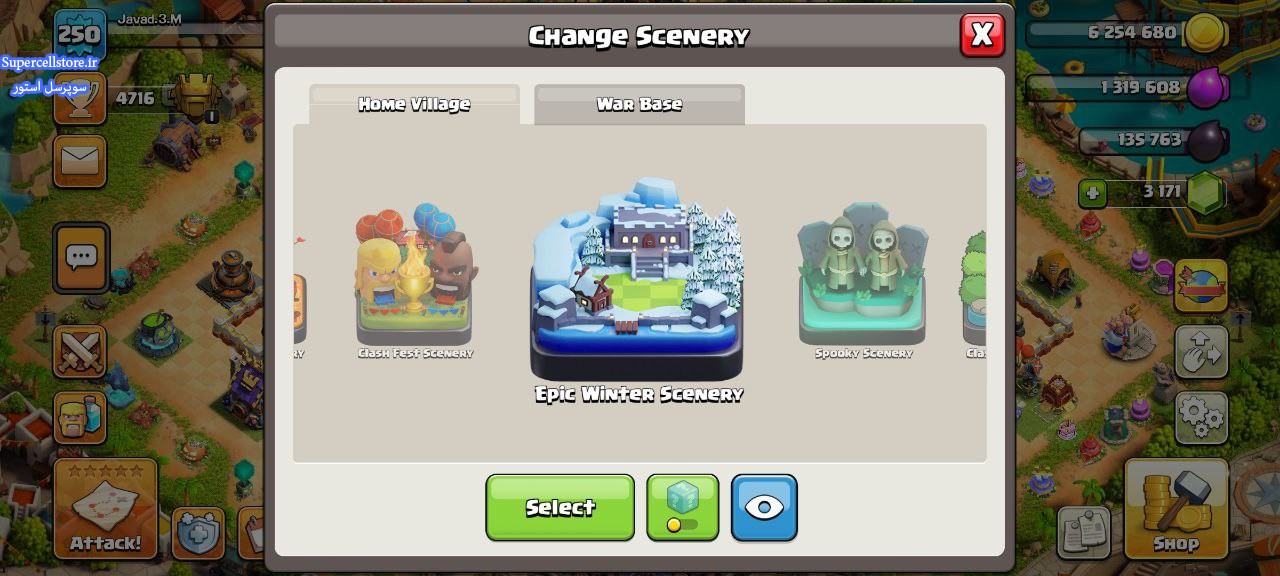Screen dimensions: 1280x576
Task: Open the chat speech bubble icon
Action: (x=80, y=257)
